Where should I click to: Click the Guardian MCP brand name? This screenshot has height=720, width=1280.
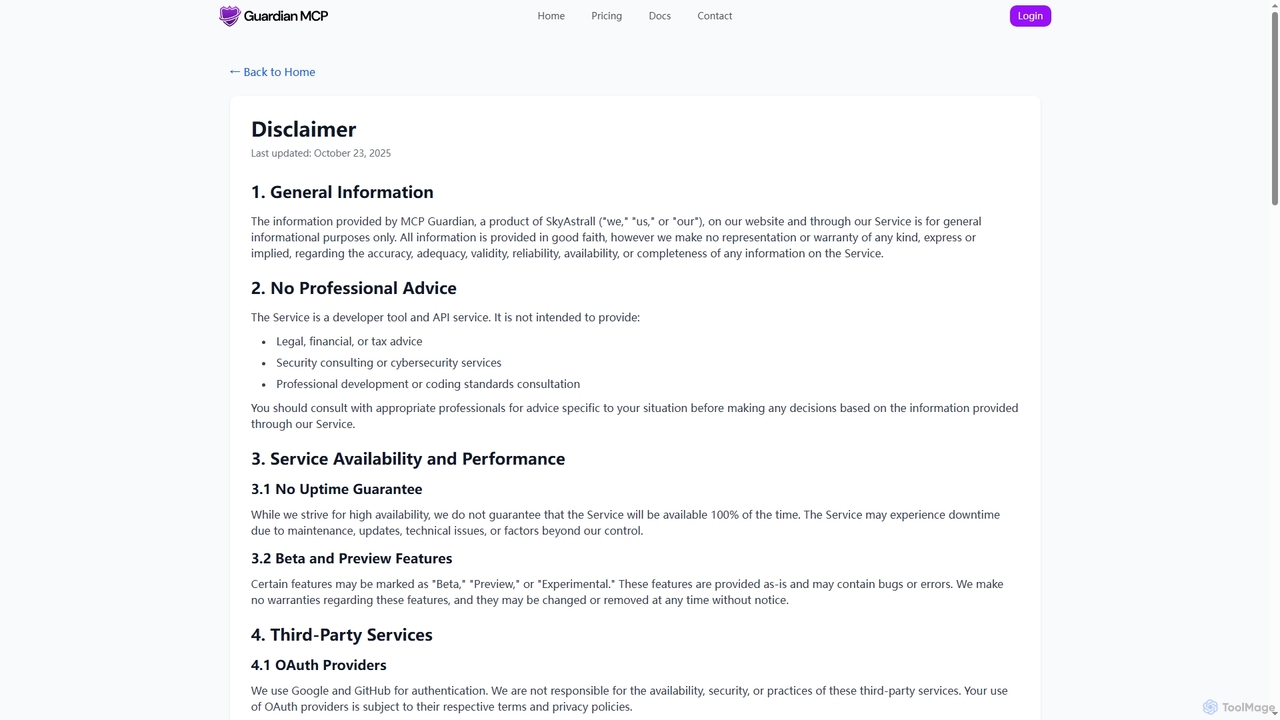coord(286,16)
